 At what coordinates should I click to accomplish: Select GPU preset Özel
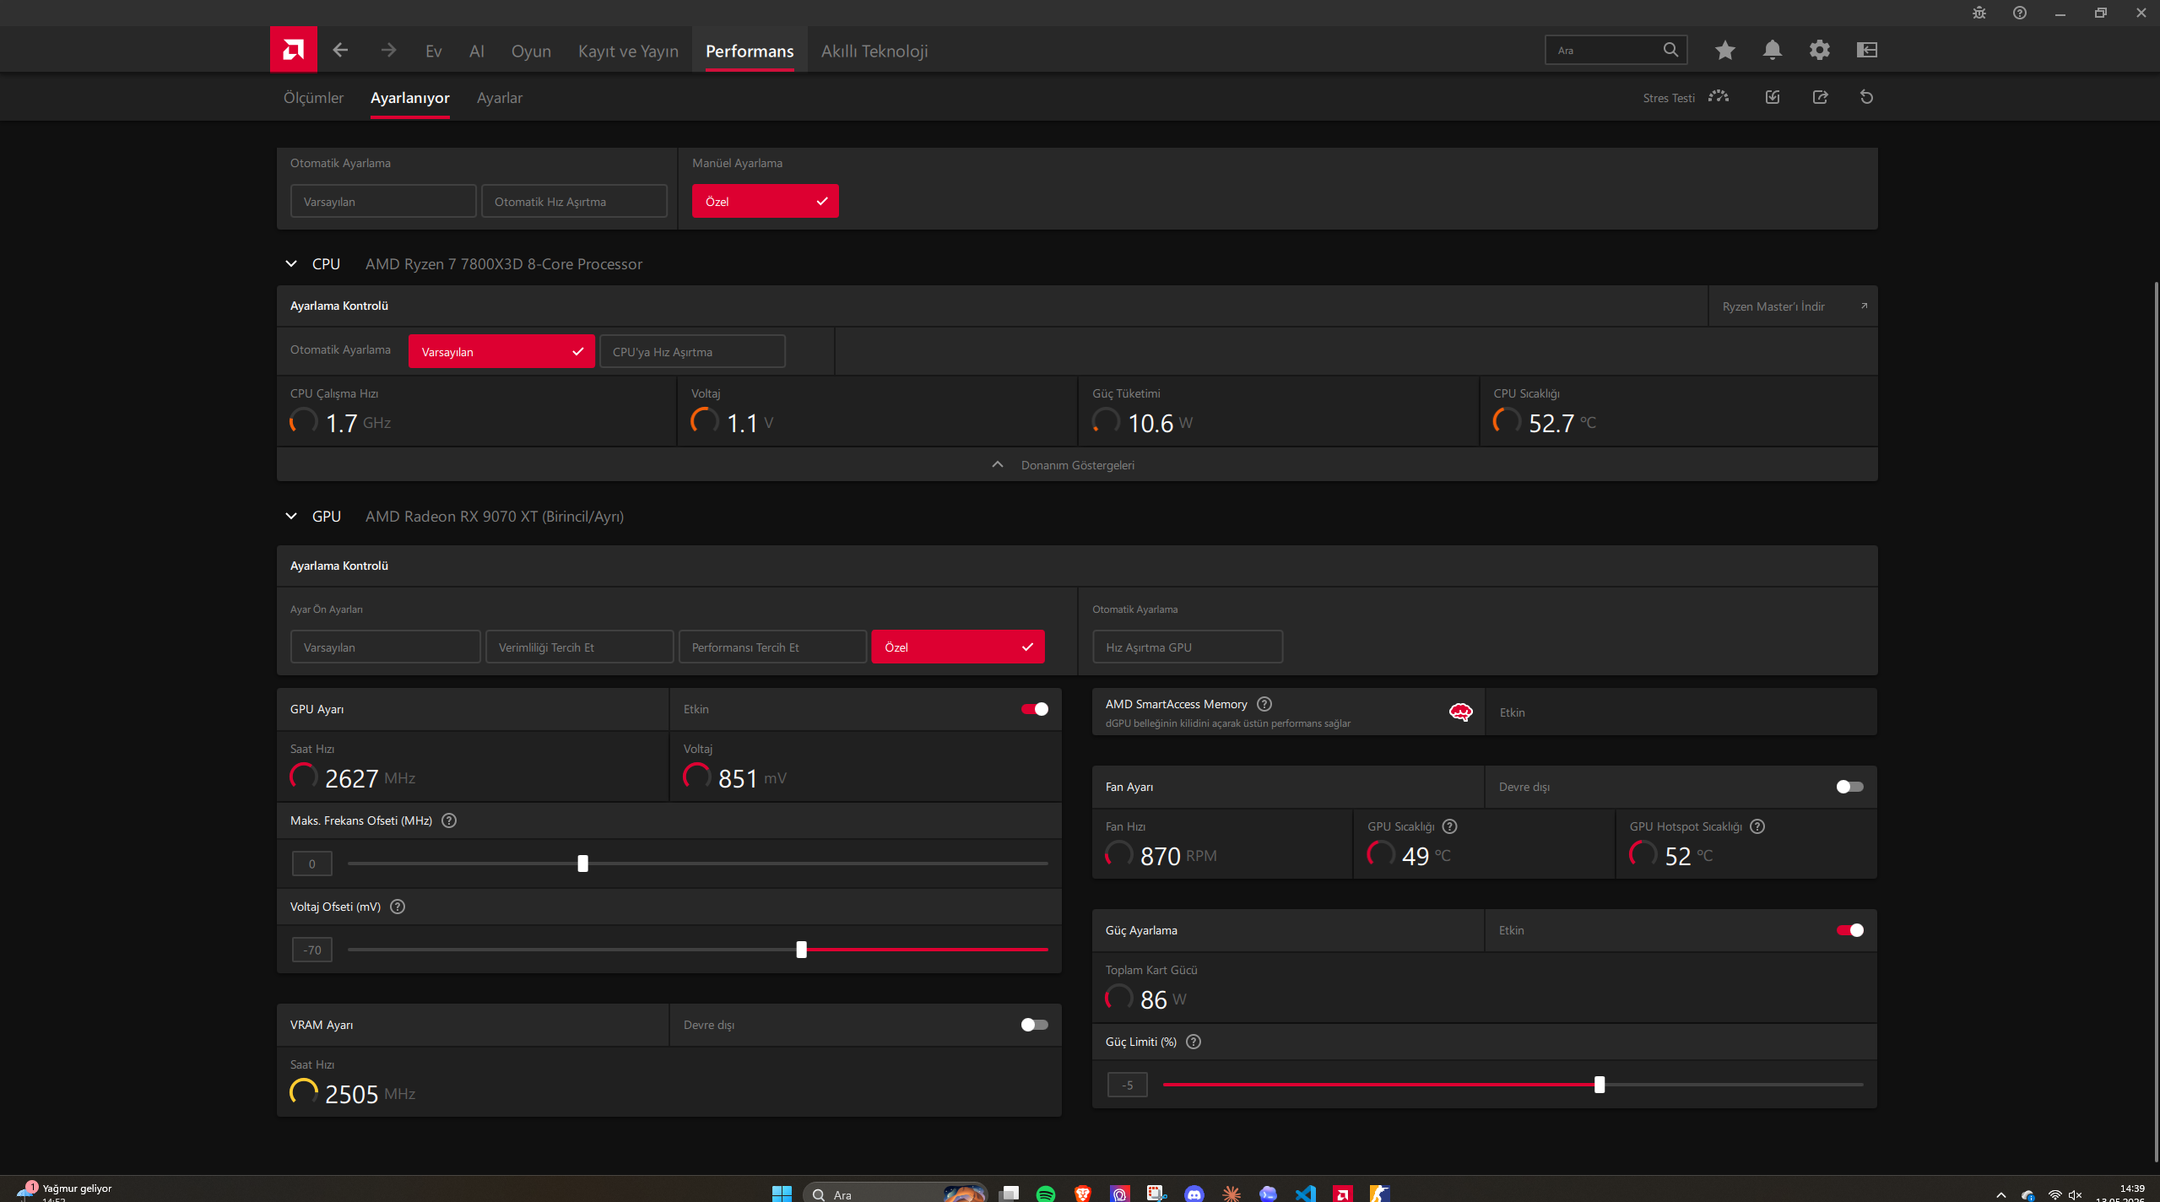tap(958, 647)
